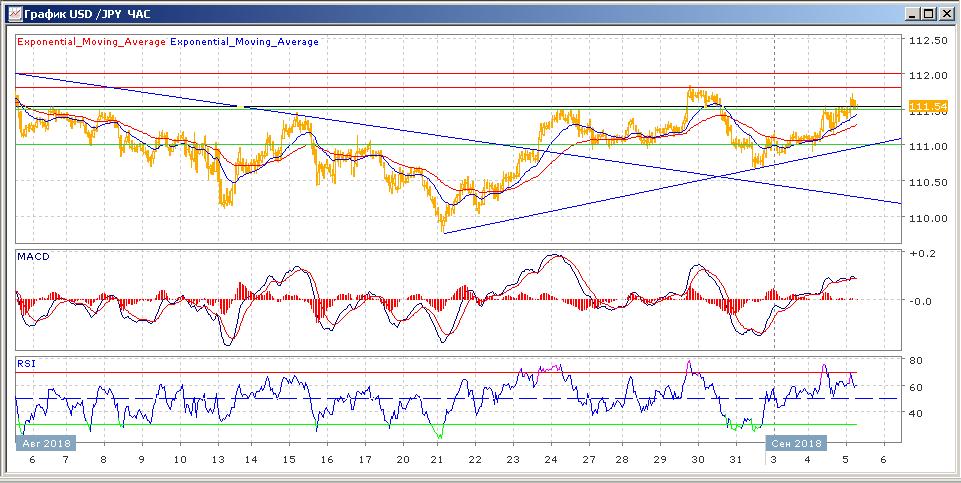Click the 80 RSI scale label

tap(917, 360)
